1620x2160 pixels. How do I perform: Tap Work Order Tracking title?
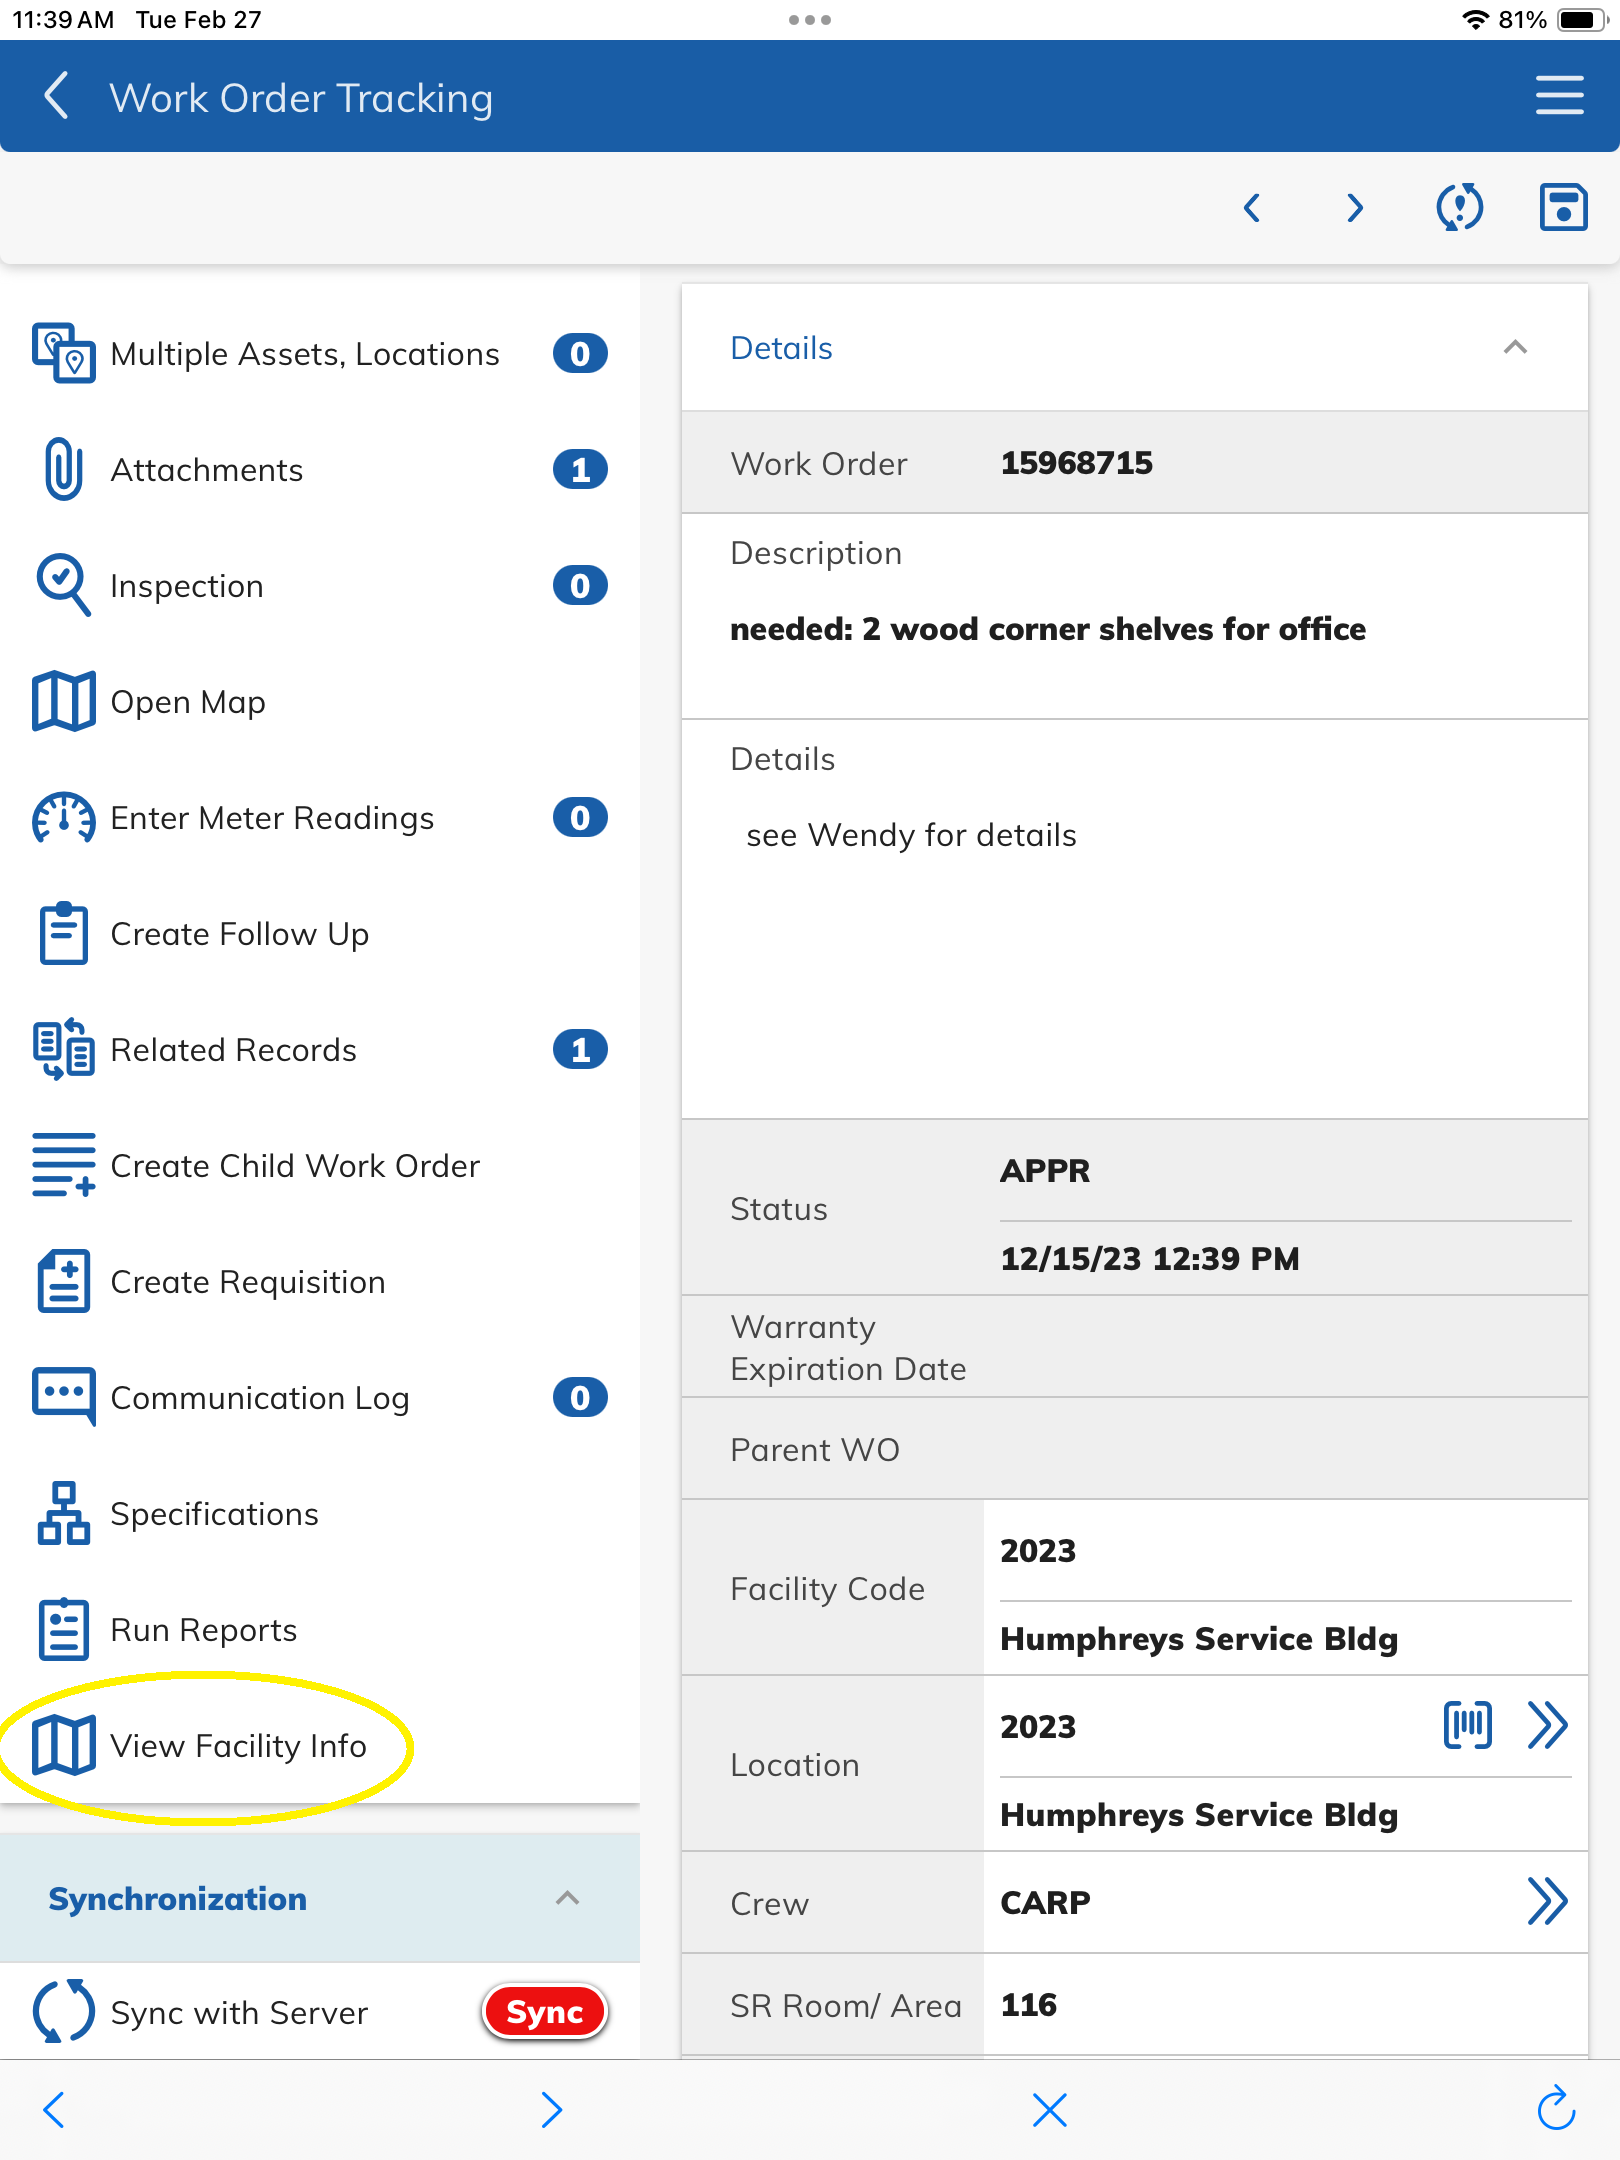(300, 98)
